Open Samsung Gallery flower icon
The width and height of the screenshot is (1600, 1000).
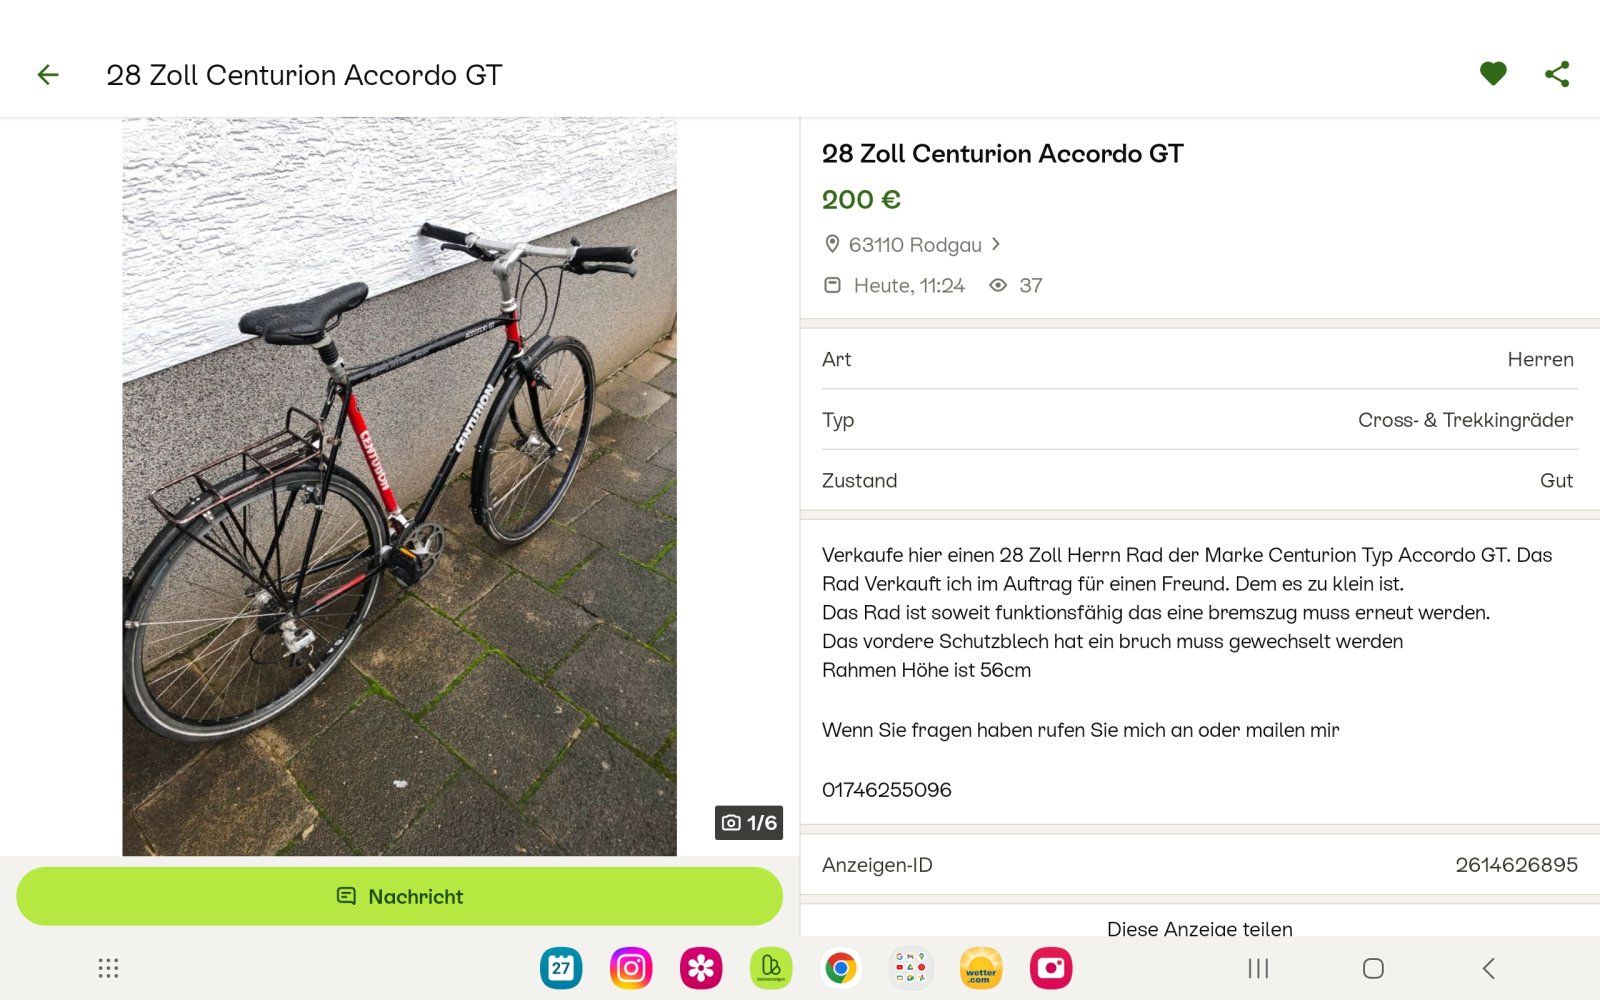(701, 968)
